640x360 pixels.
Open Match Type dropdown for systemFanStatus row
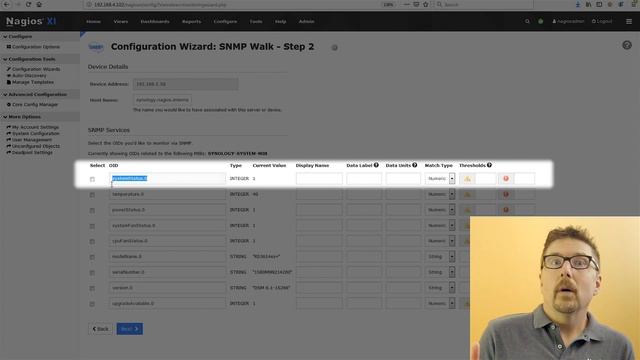[x=440, y=225]
